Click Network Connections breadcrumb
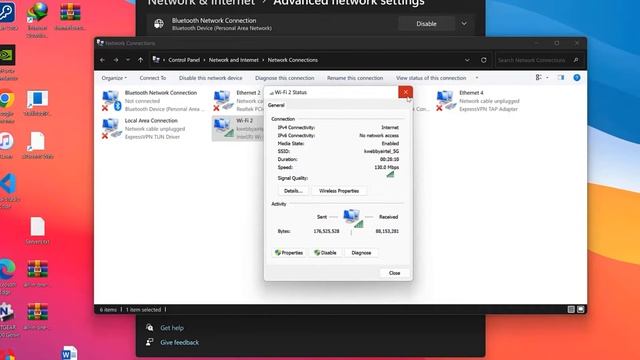Screen dimensions: 640x360 [293, 60]
